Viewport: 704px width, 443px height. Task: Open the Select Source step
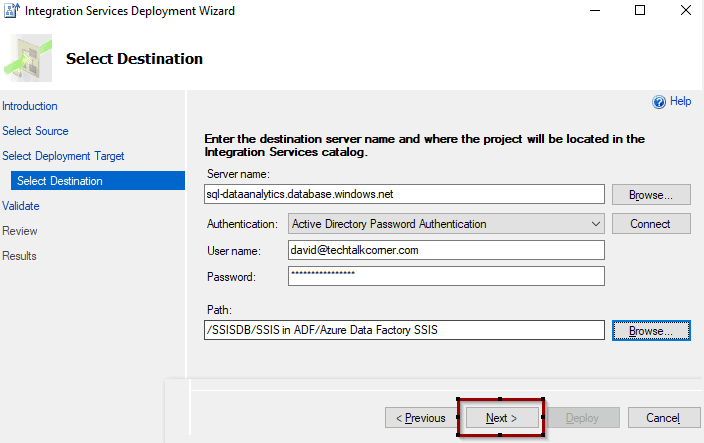pos(35,131)
